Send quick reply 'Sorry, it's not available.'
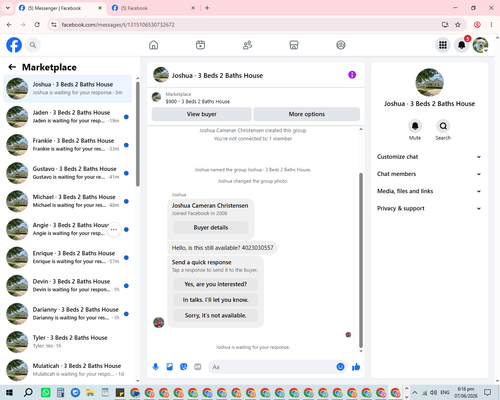500x400 pixels. click(x=216, y=315)
